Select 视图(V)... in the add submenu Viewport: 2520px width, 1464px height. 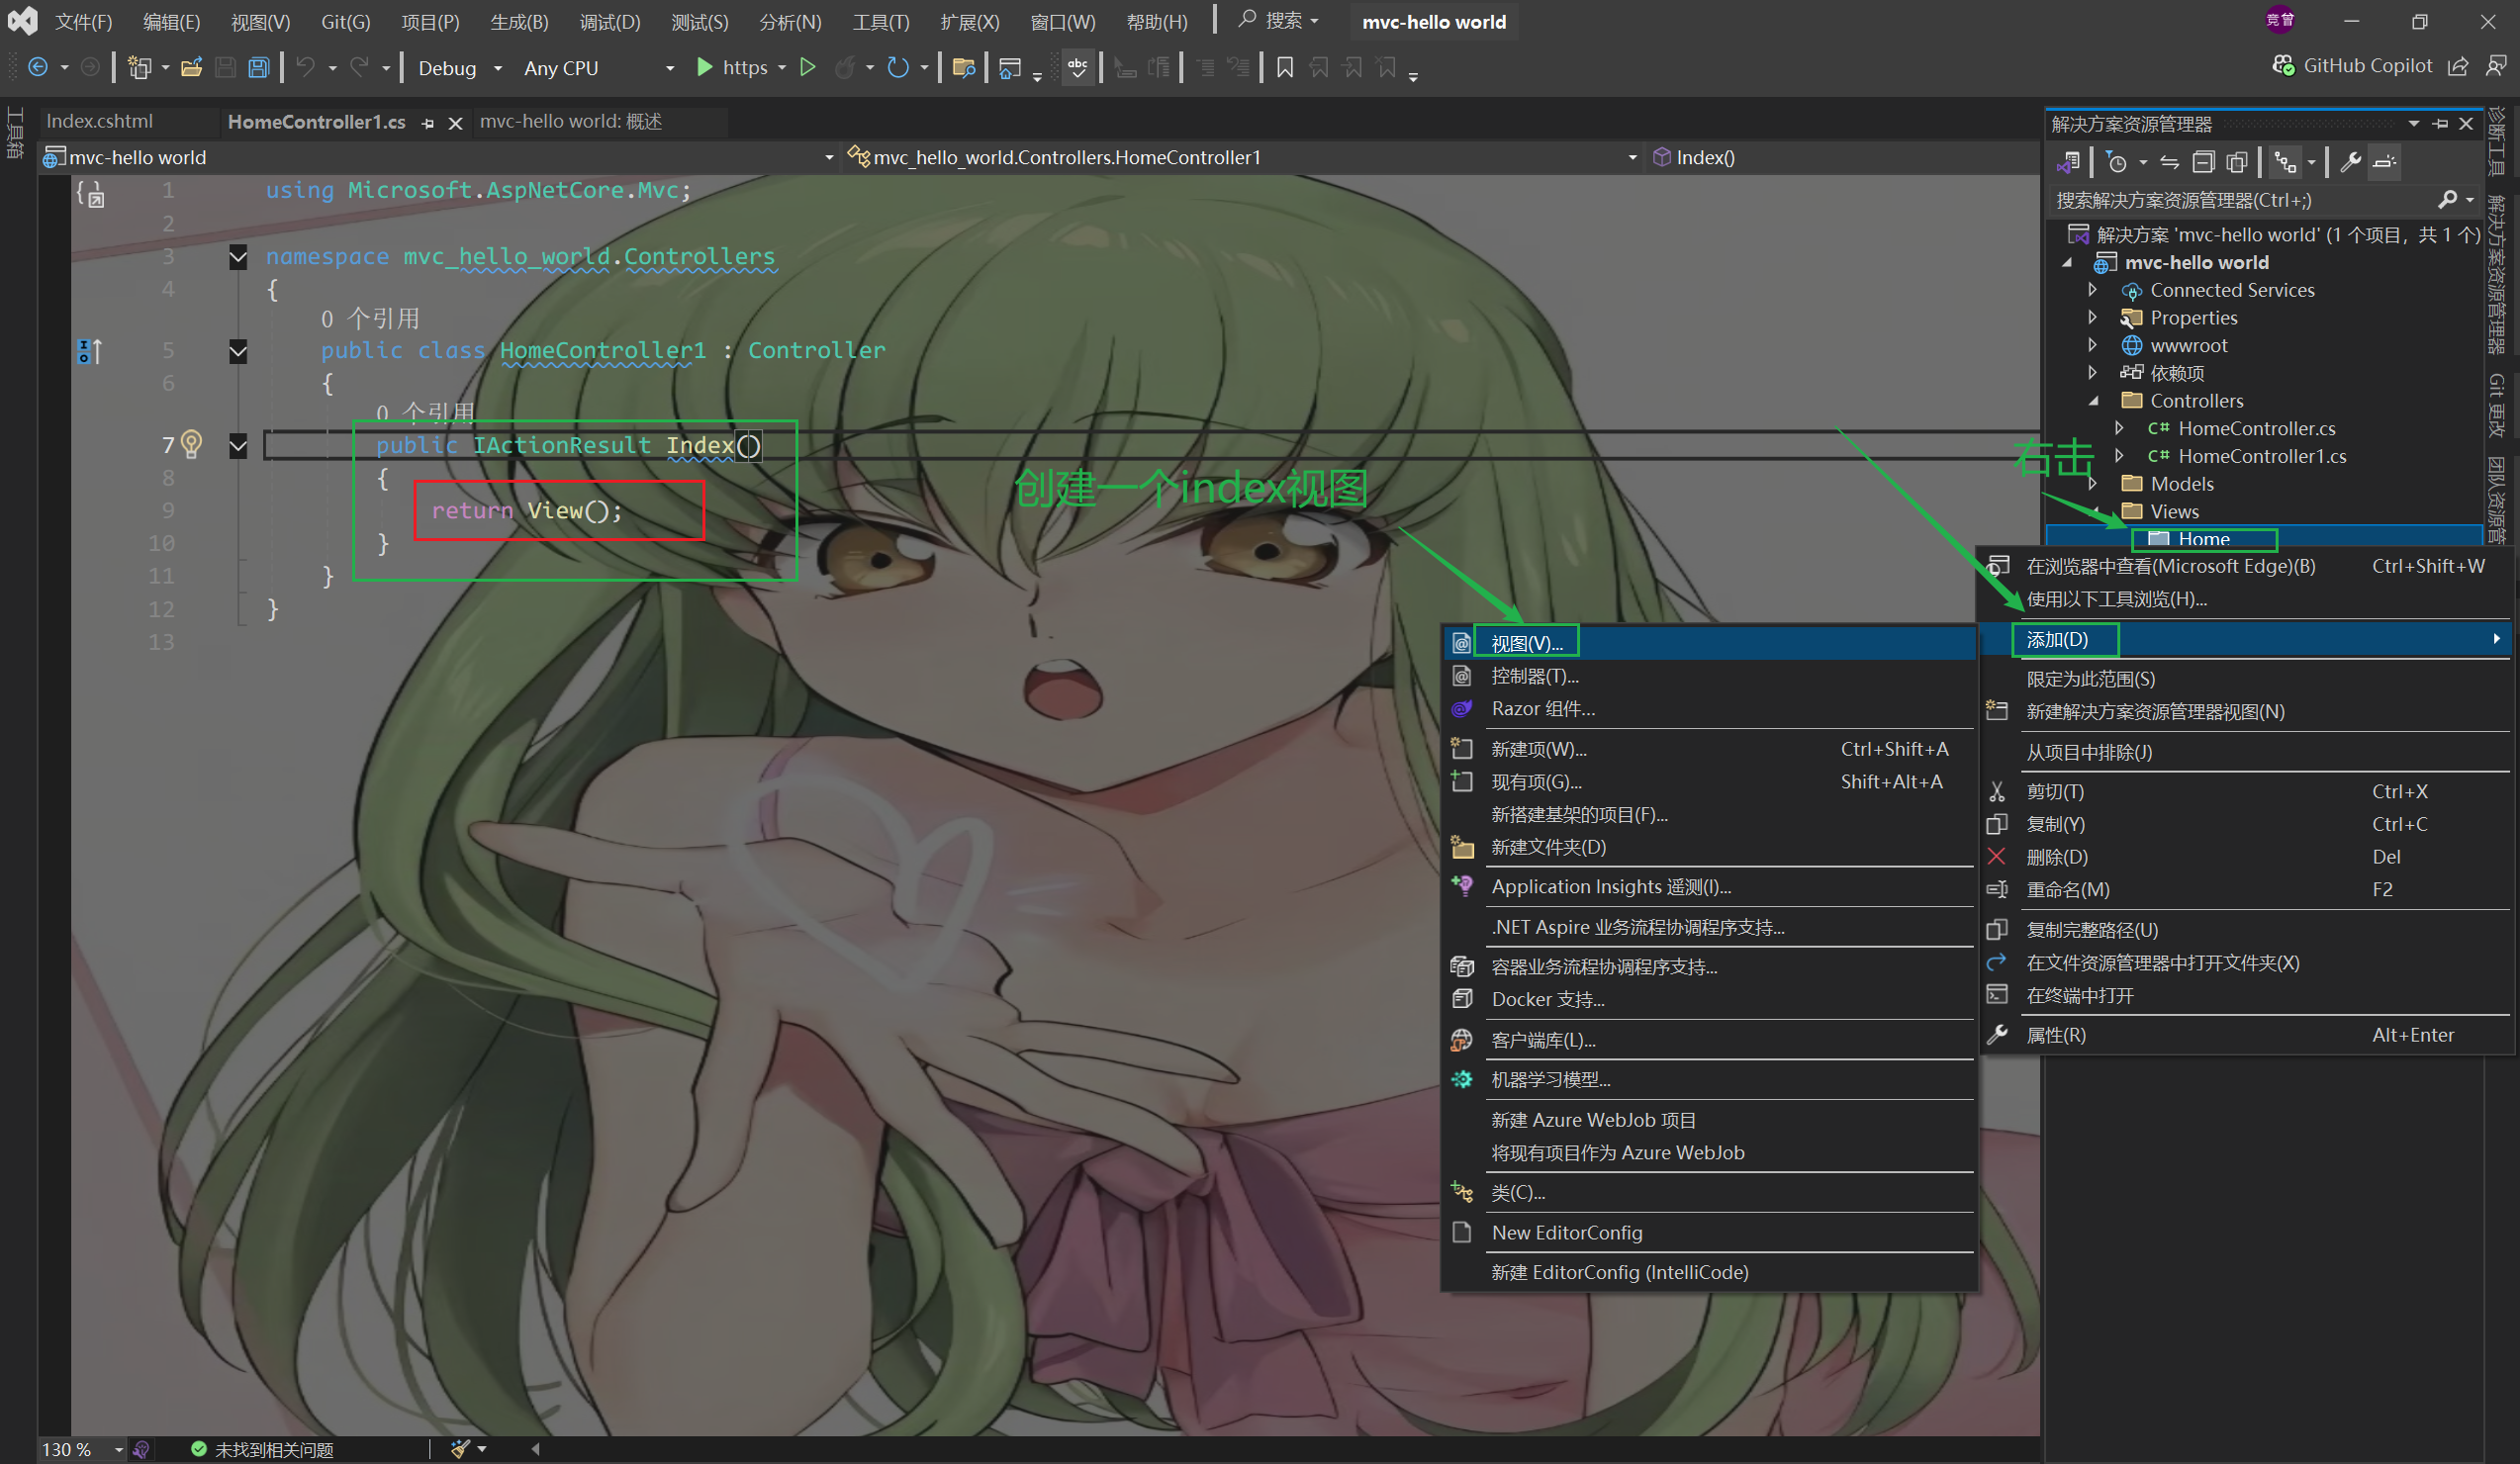pos(1708,643)
